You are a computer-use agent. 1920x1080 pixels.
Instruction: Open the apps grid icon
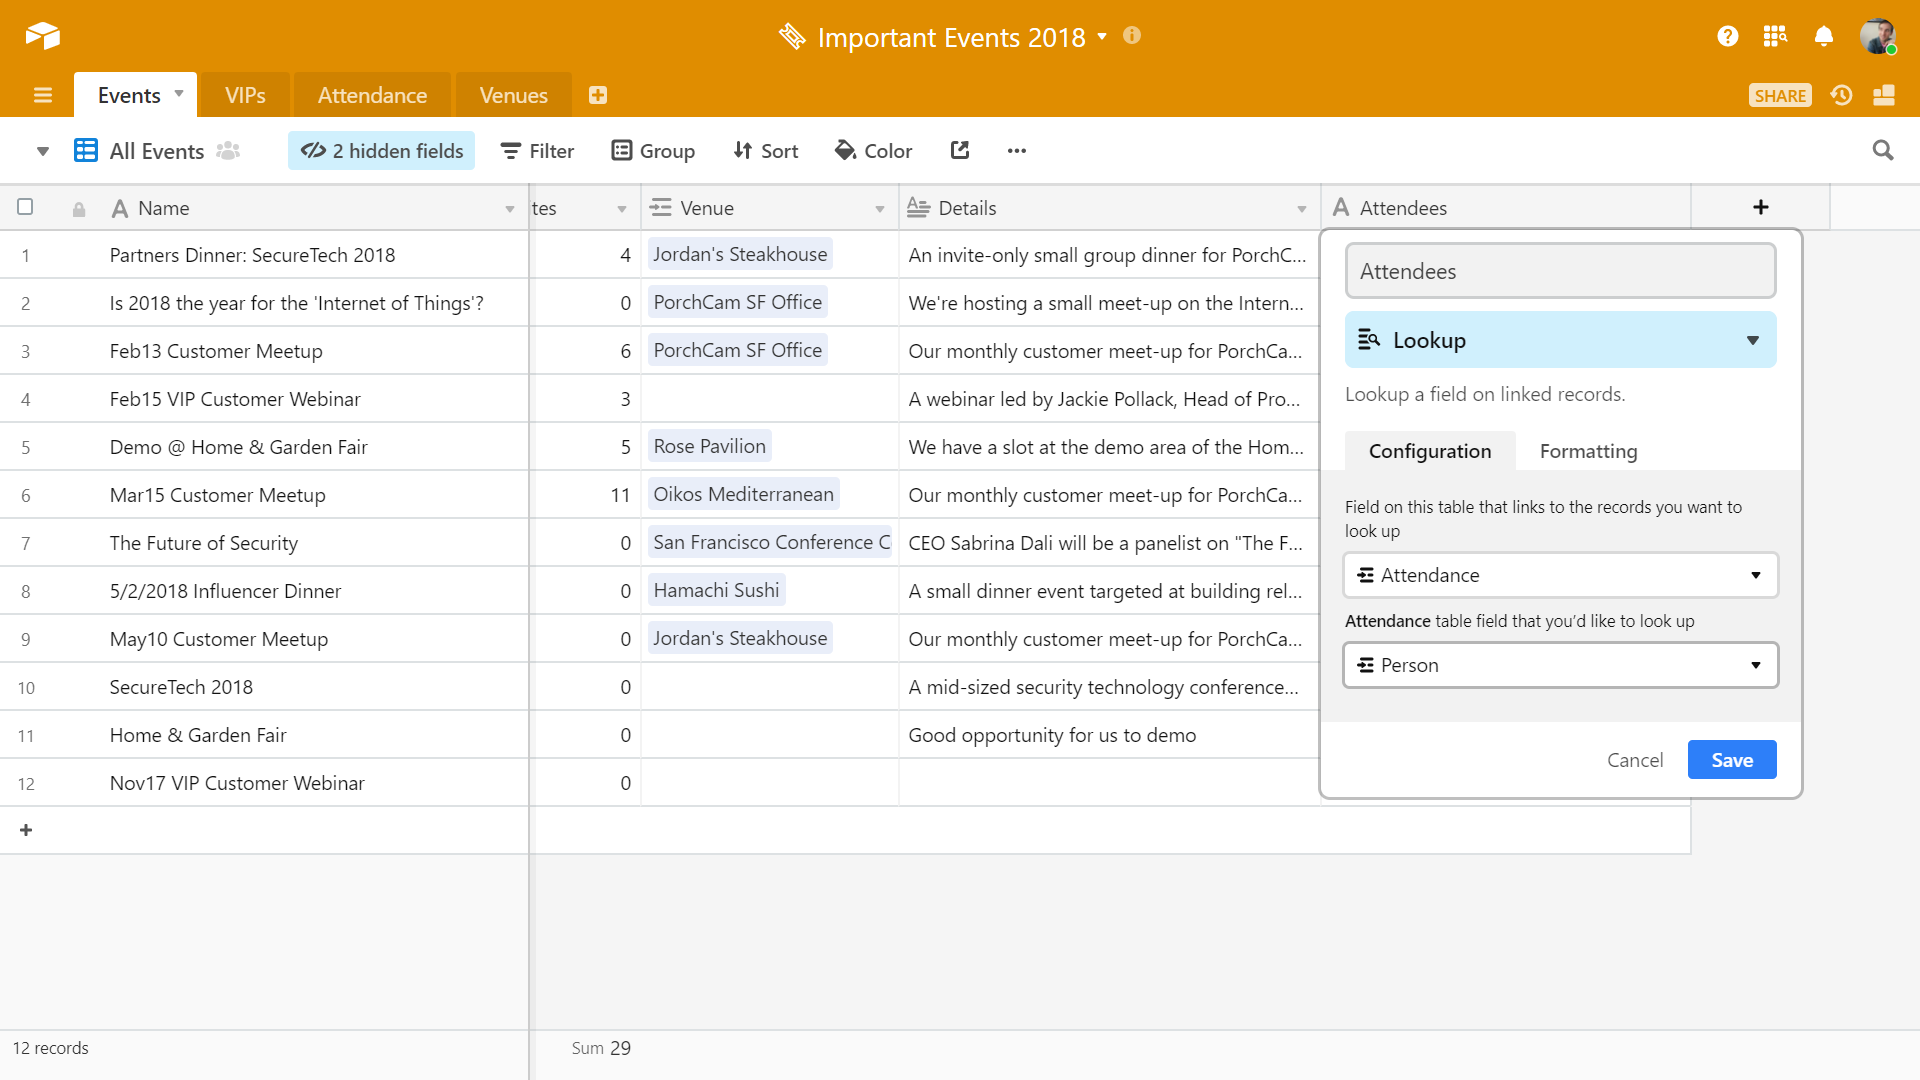pyautogui.click(x=1775, y=36)
